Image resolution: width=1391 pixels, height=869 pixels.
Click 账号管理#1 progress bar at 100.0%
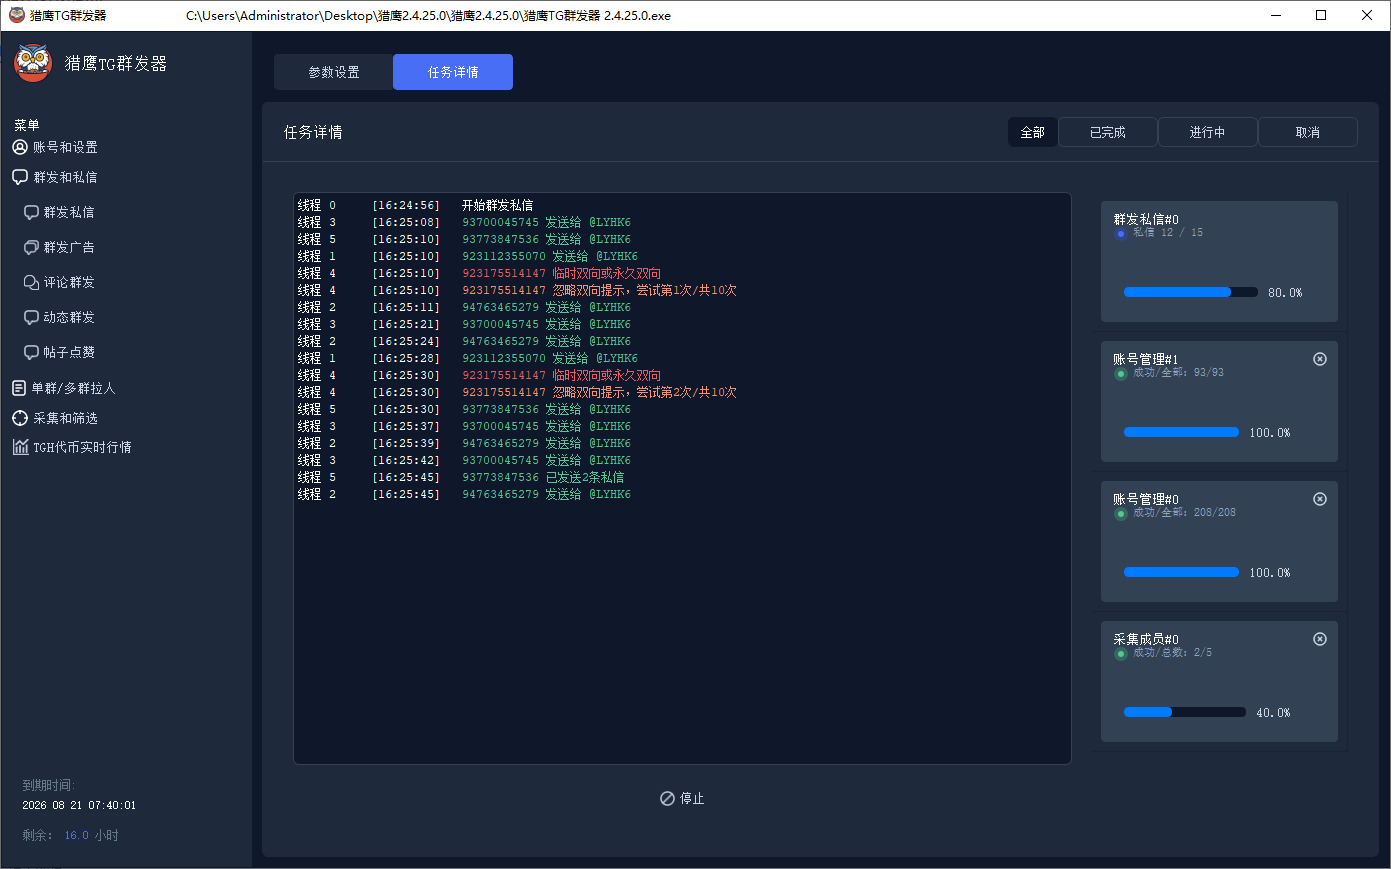(x=1181, y=432)
